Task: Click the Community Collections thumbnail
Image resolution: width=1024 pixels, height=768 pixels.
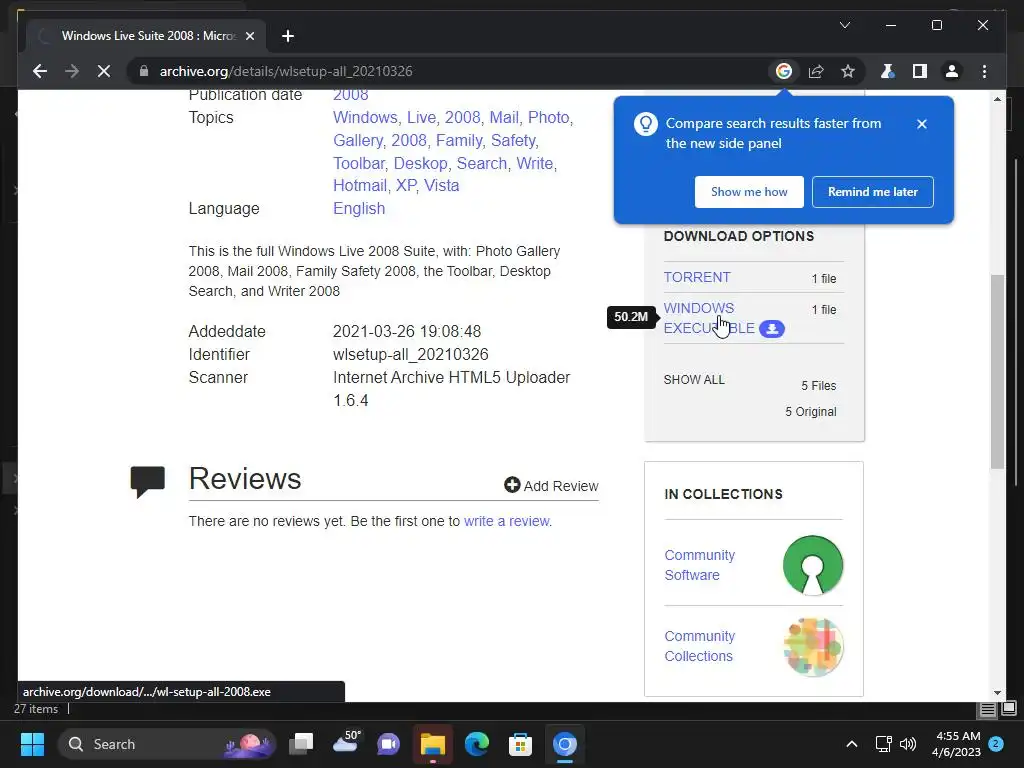Action: [x=813, y=647]
